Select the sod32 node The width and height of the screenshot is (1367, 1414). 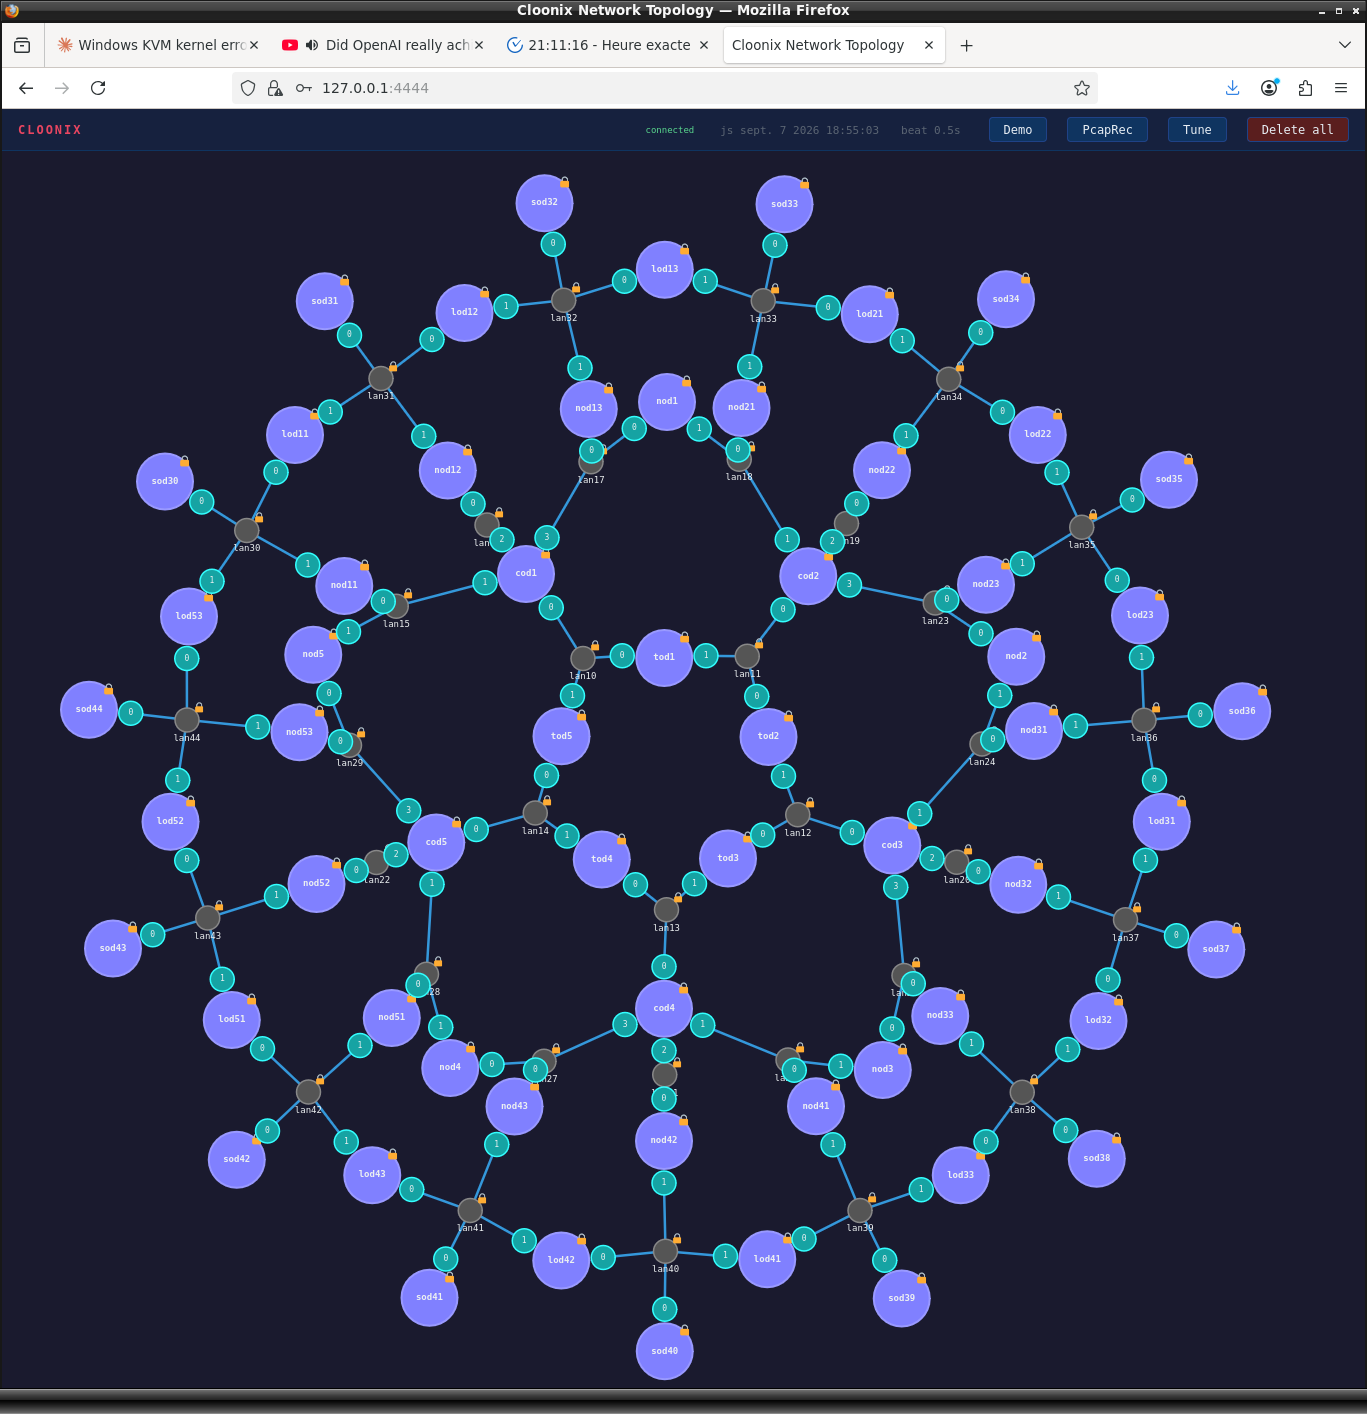(544, 202)
